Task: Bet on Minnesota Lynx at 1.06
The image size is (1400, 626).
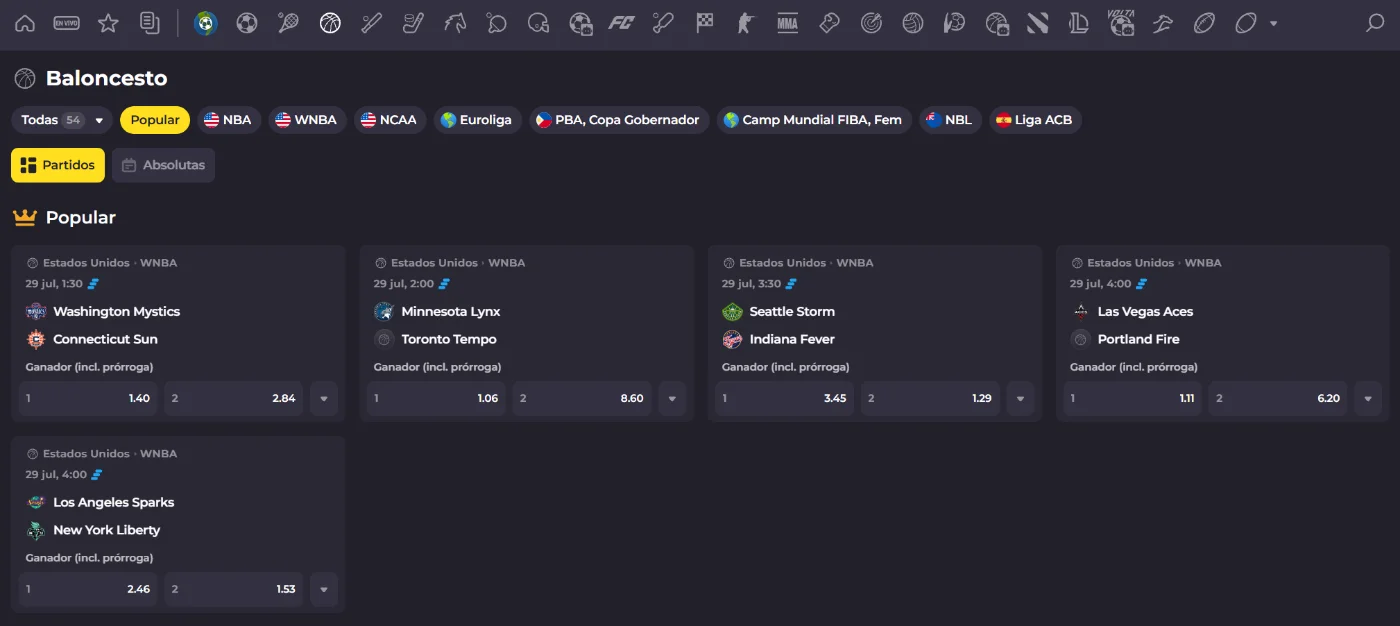Action: (436, 398)
